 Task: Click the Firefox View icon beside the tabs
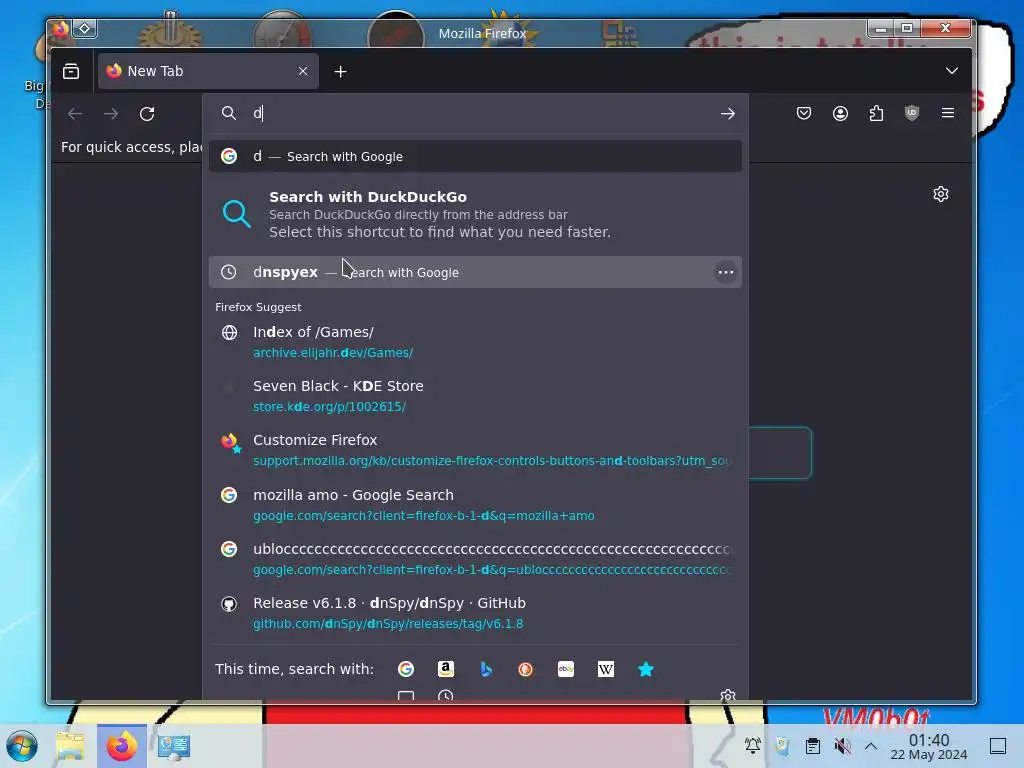click(71, 71)
